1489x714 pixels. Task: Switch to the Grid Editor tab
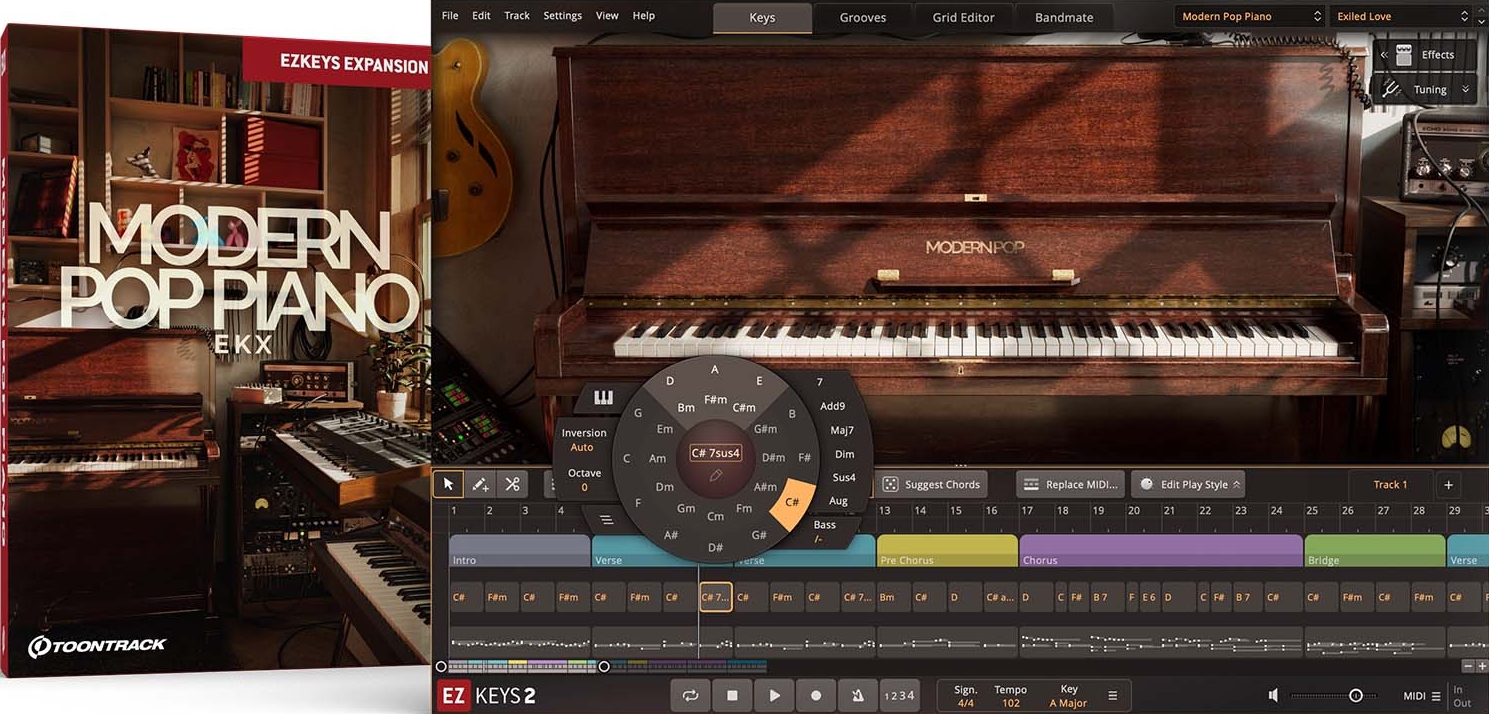[x=962, y=16]
